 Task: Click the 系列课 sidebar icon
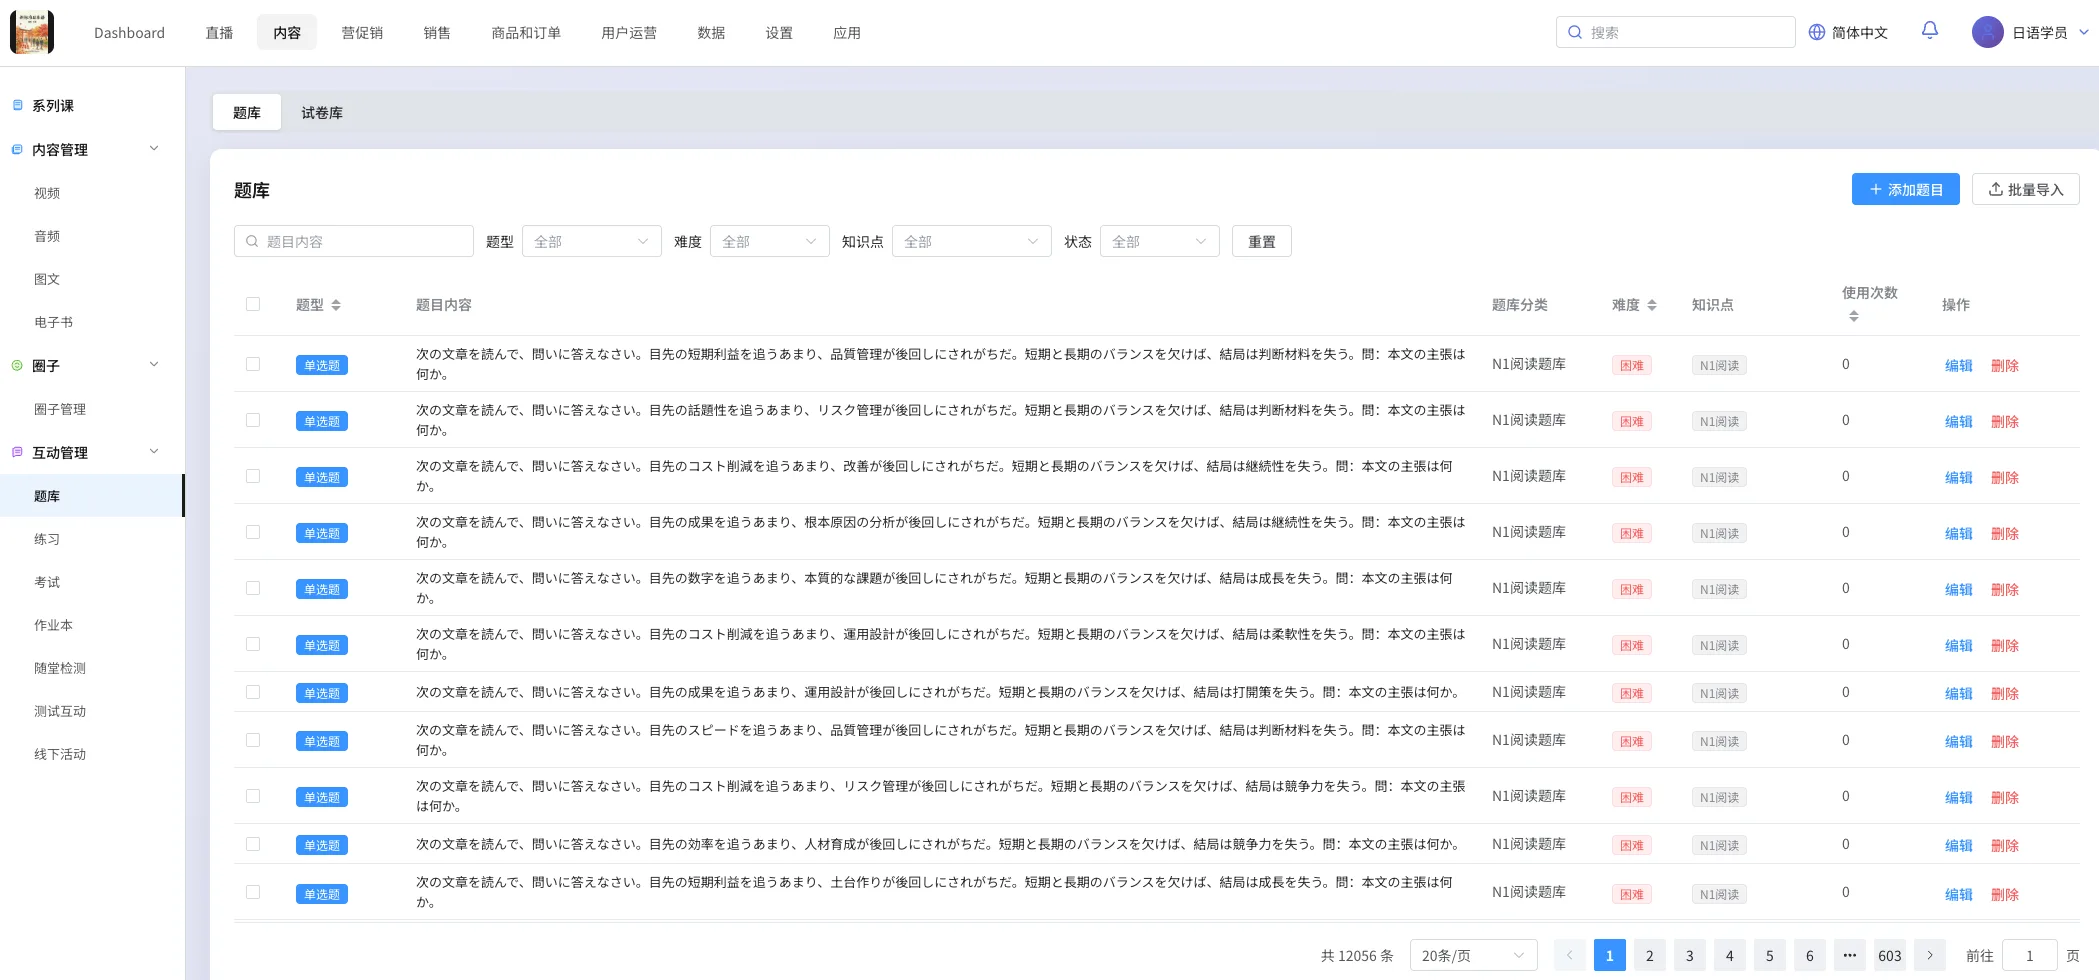coord(17,106)
